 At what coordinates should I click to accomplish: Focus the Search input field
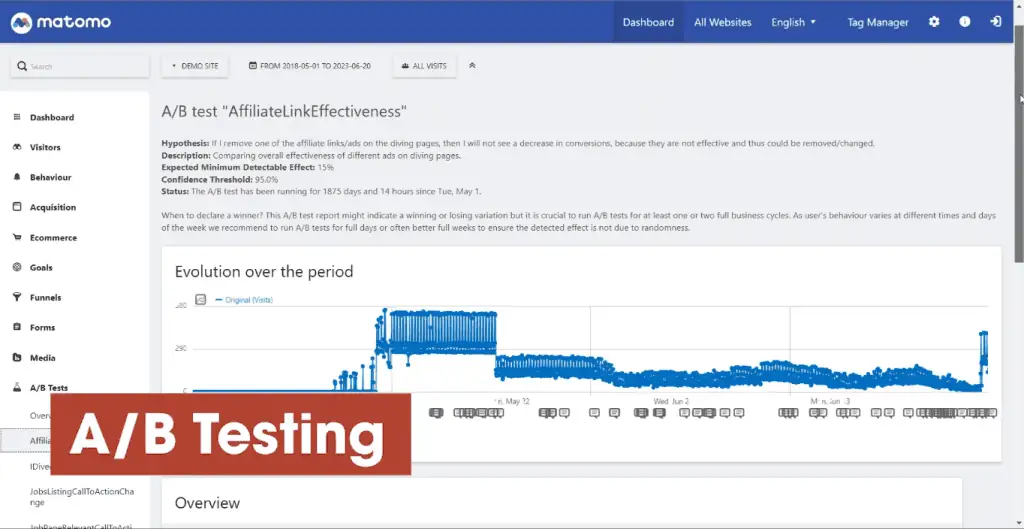point(80,66)
